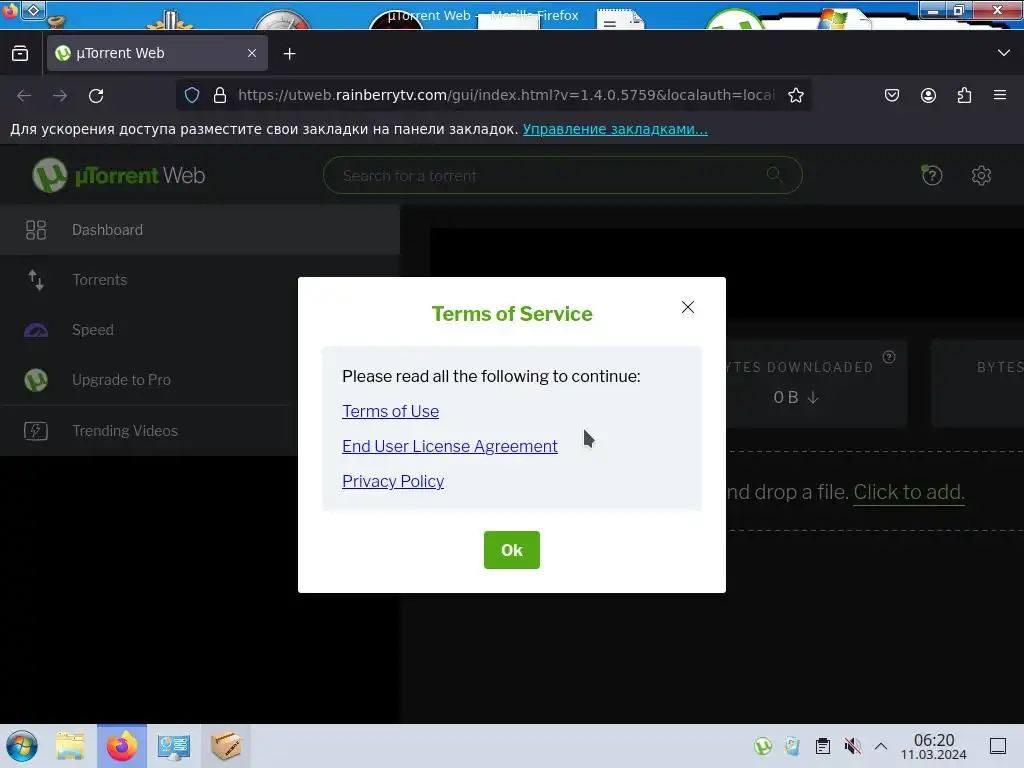
Task: Open End User License Agreement link
Action: (x=450, y=446)
